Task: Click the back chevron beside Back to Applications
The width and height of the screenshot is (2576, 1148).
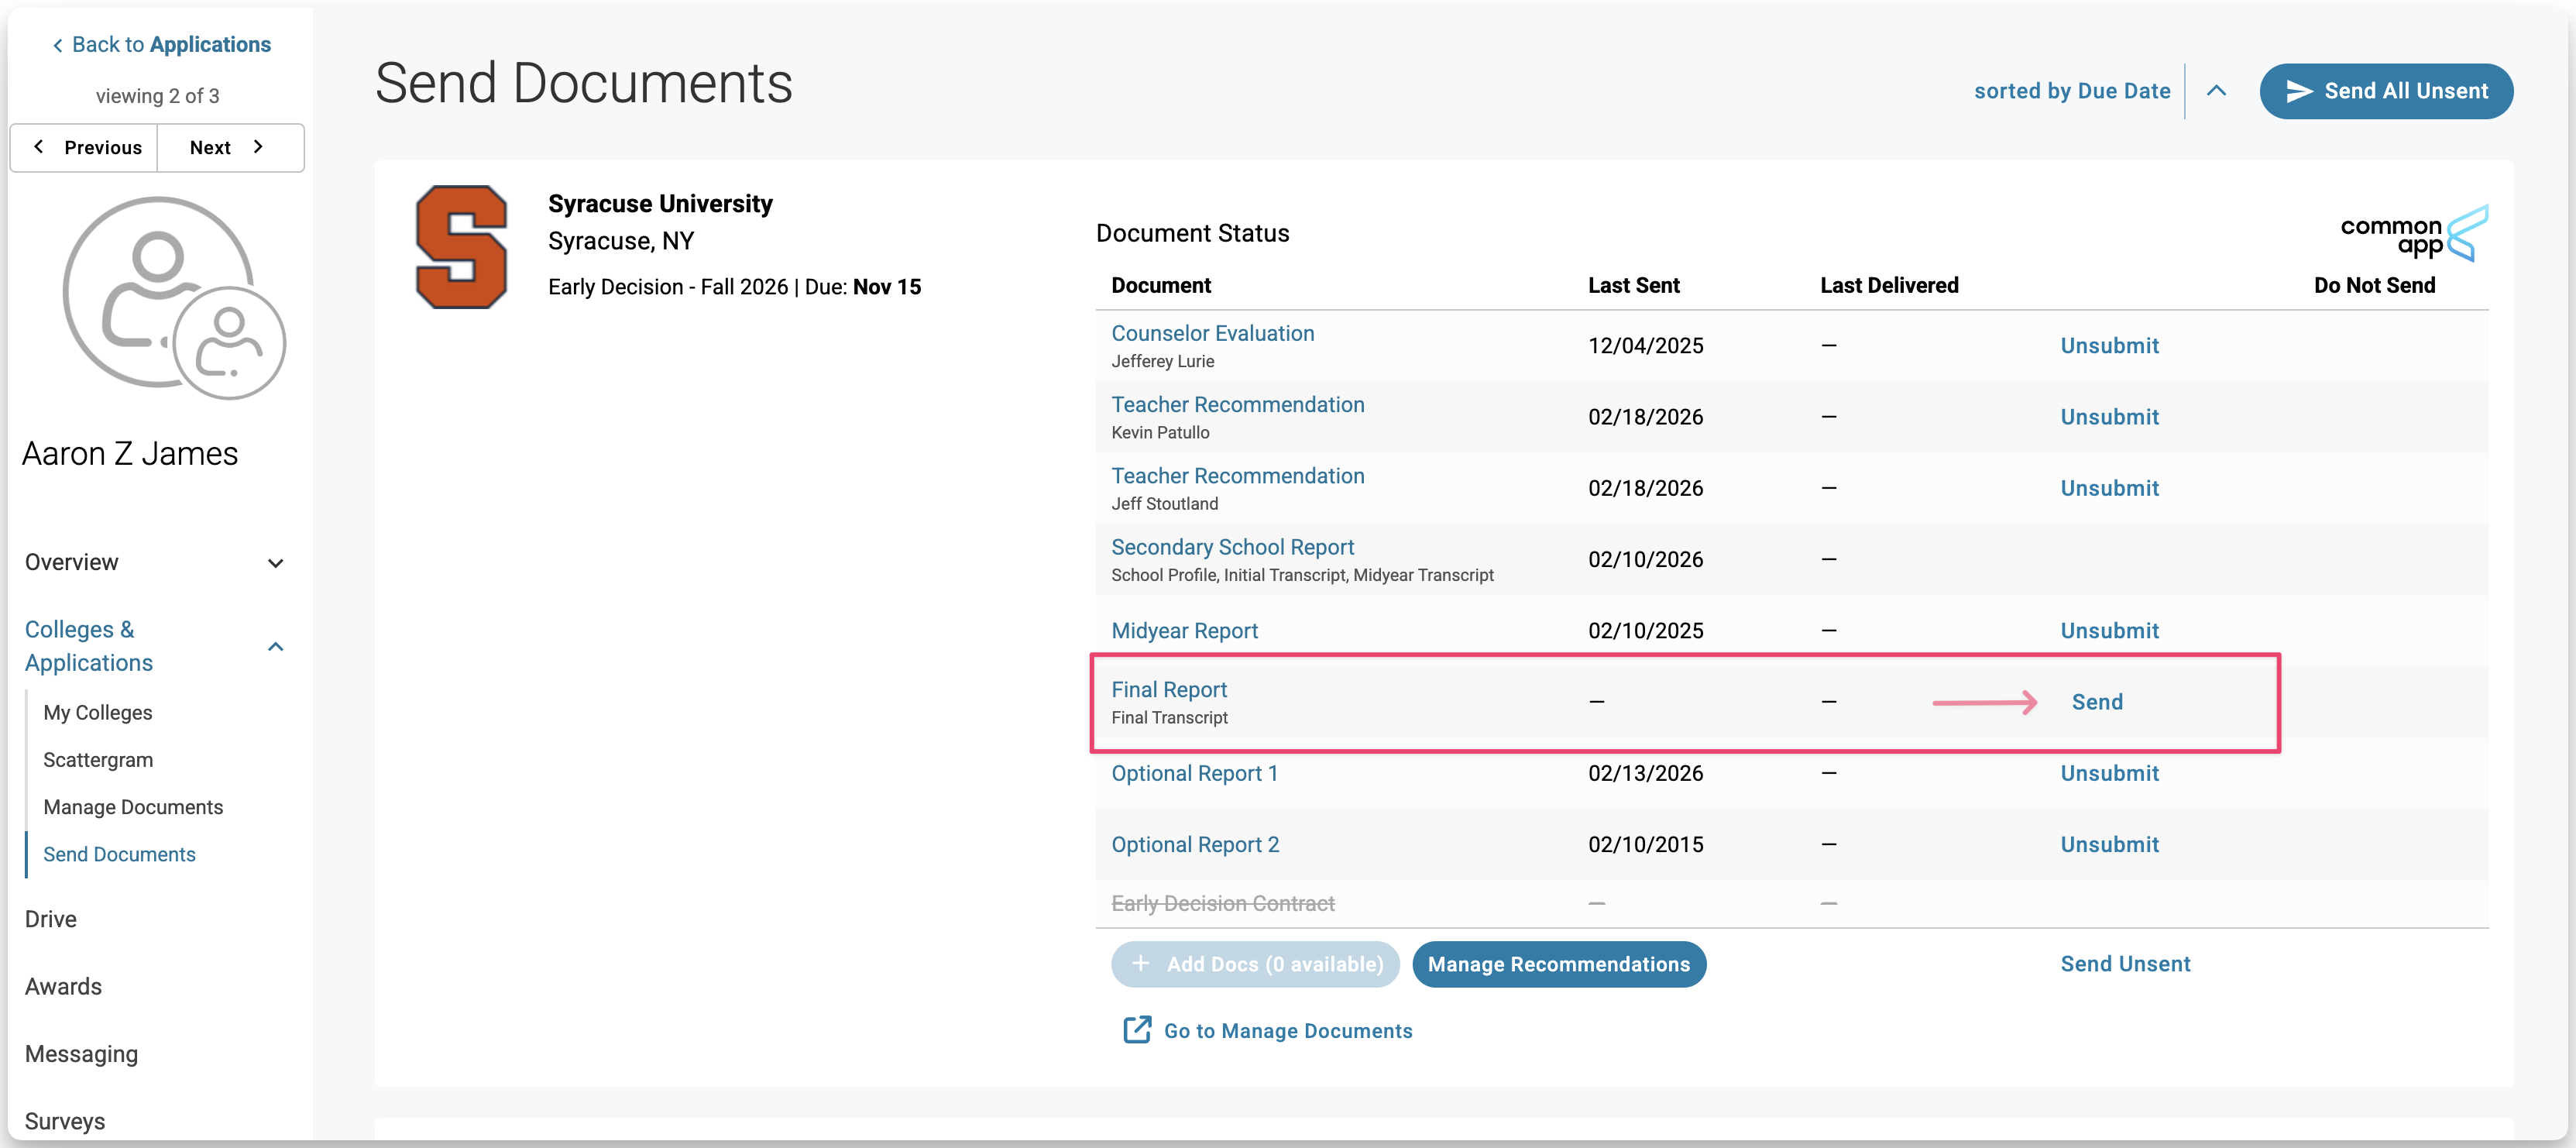Action: (58, 45)
